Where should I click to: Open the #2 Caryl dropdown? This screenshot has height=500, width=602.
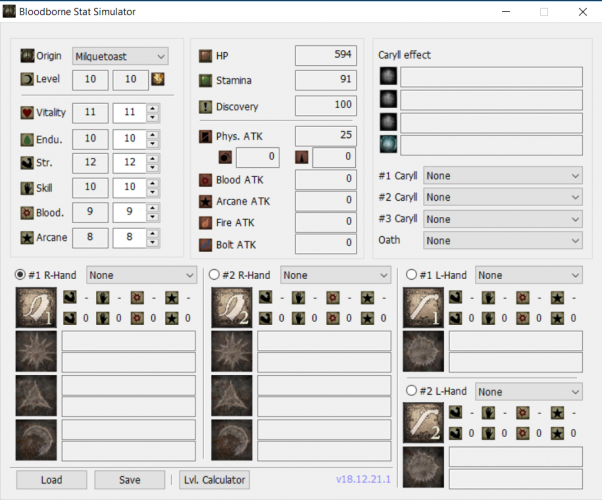pos(503,197)
